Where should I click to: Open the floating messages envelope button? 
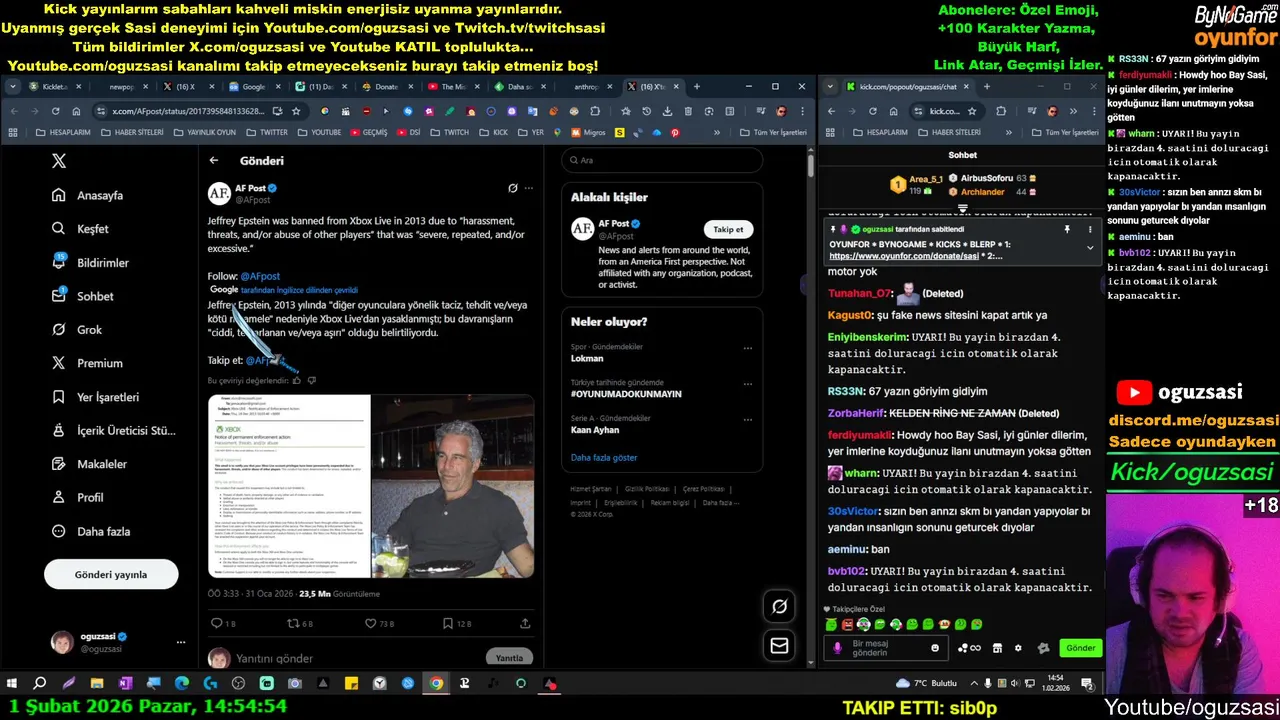click(779, 646)
